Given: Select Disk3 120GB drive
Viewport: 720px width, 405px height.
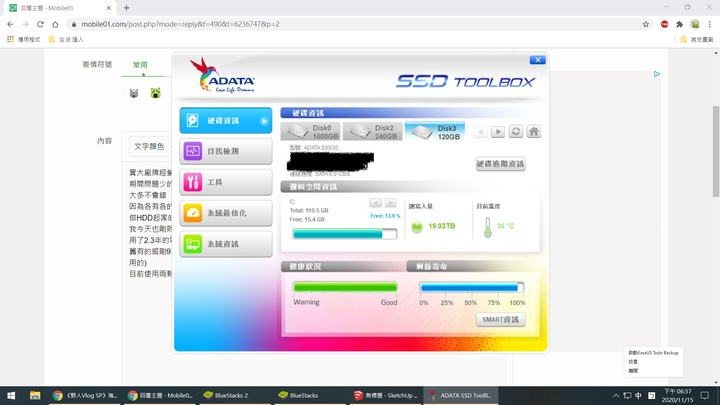Looking at the screenshot, I should (435, 132).
